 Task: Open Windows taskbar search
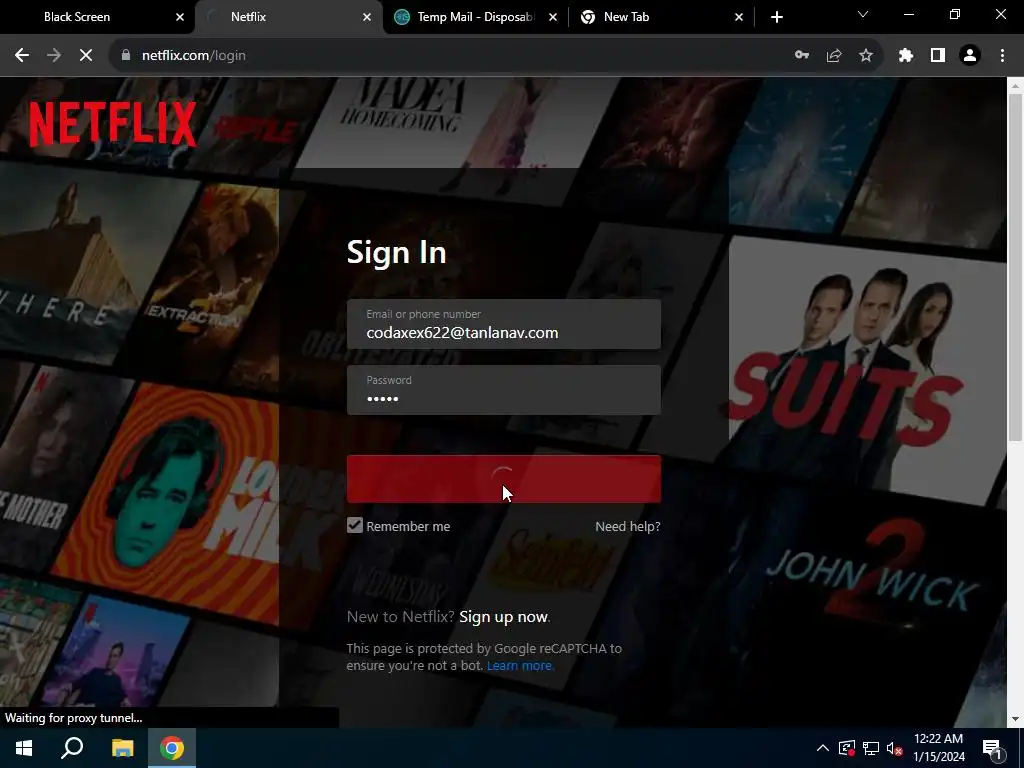(x=72, y=748)
